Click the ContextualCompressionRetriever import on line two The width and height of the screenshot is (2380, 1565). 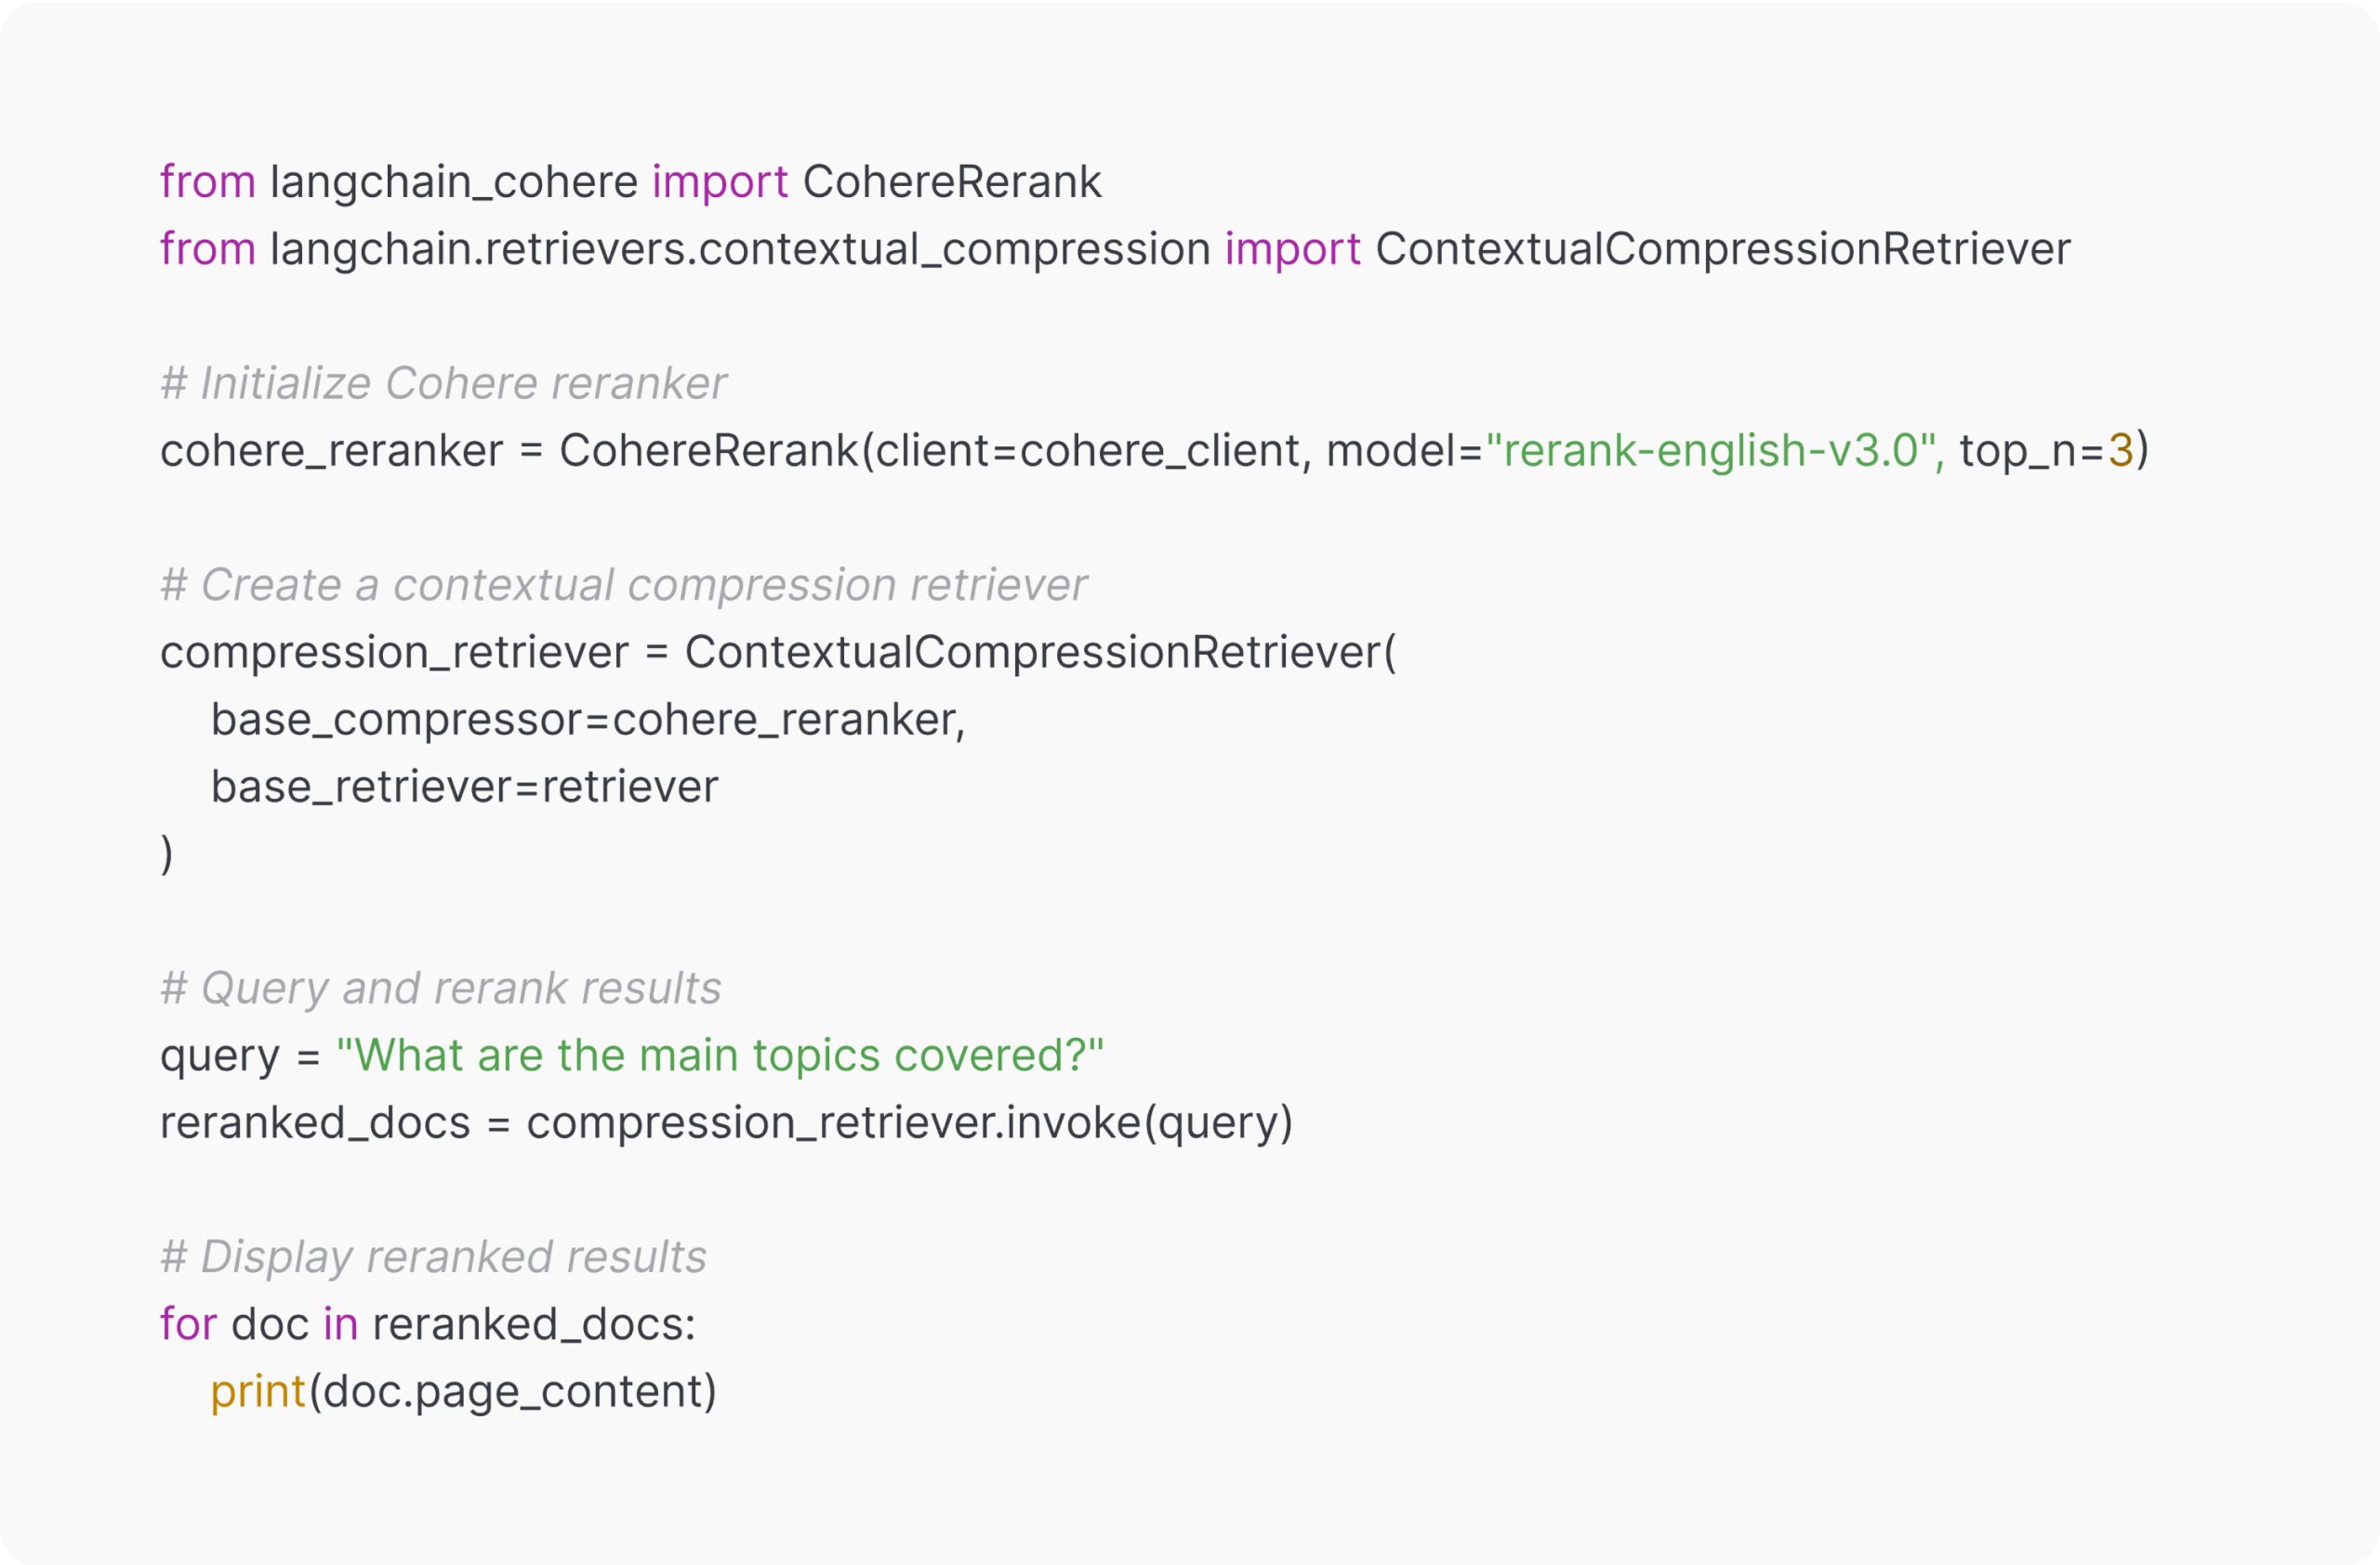tap(1722, 249)
